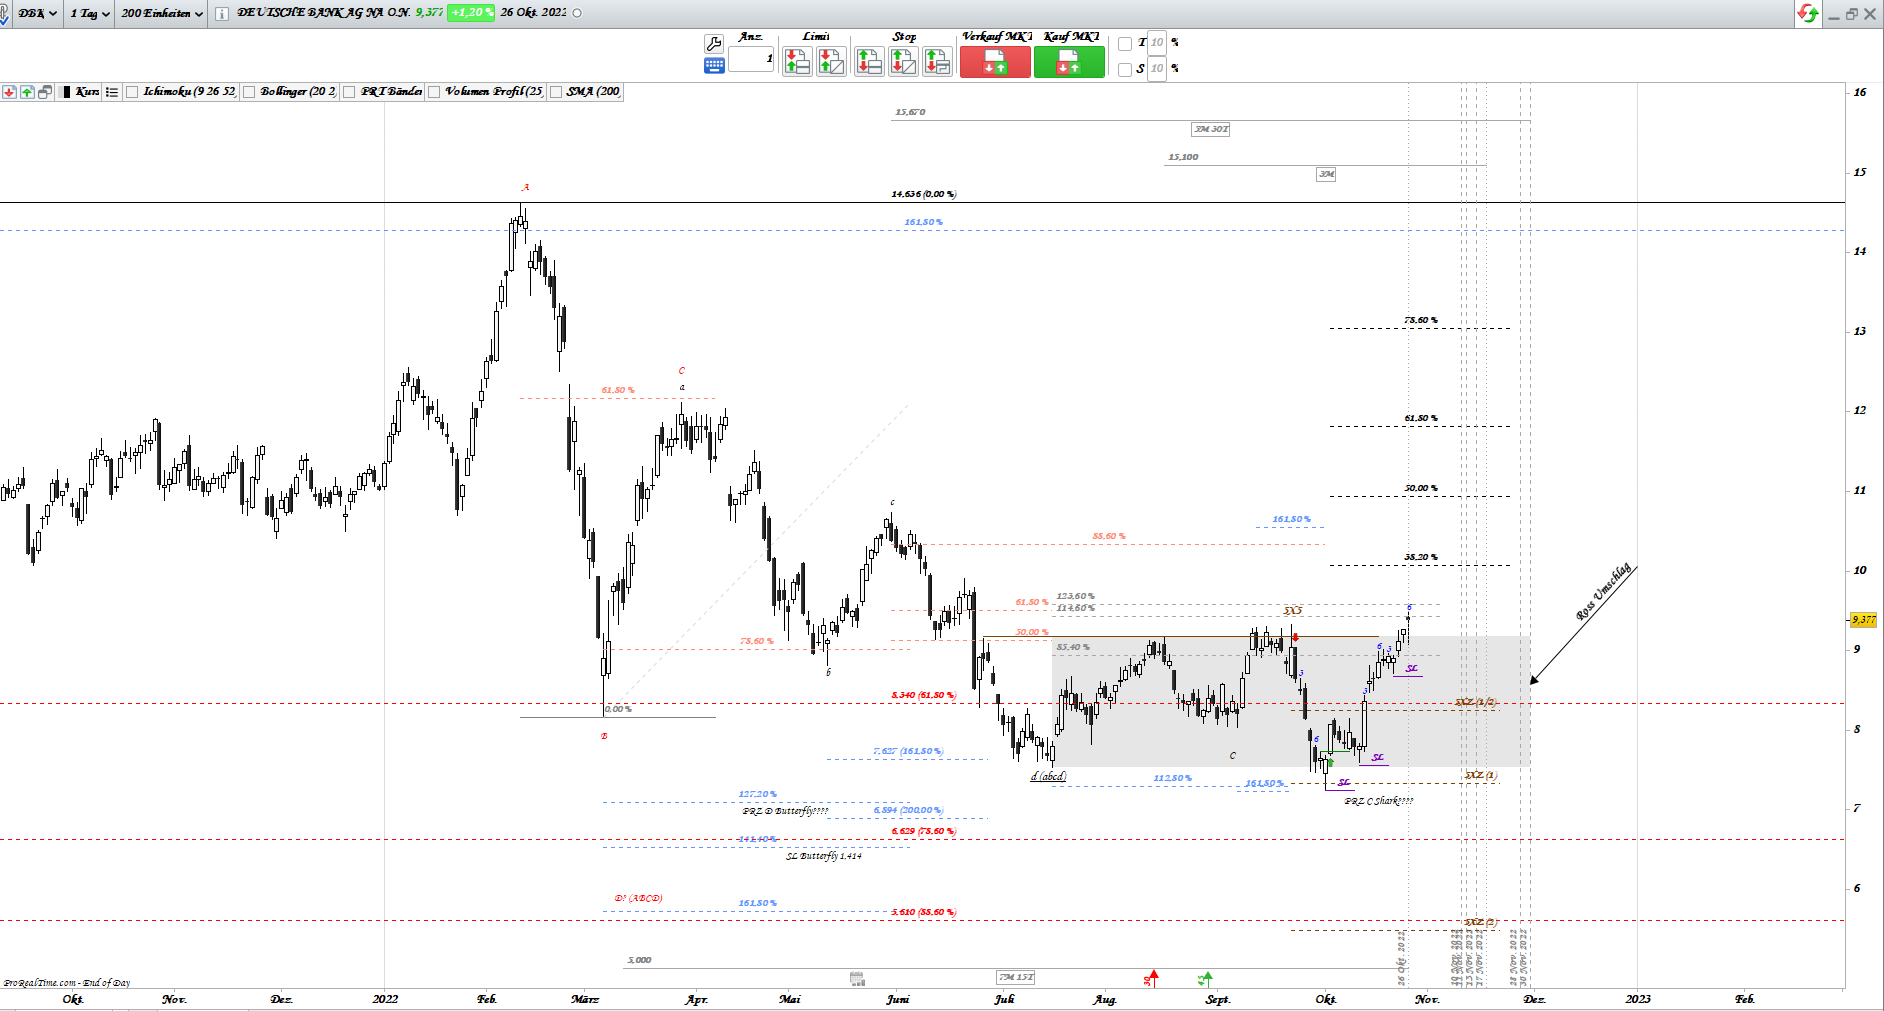Toggle the PRT Bänder indicator checkbox

349,92
